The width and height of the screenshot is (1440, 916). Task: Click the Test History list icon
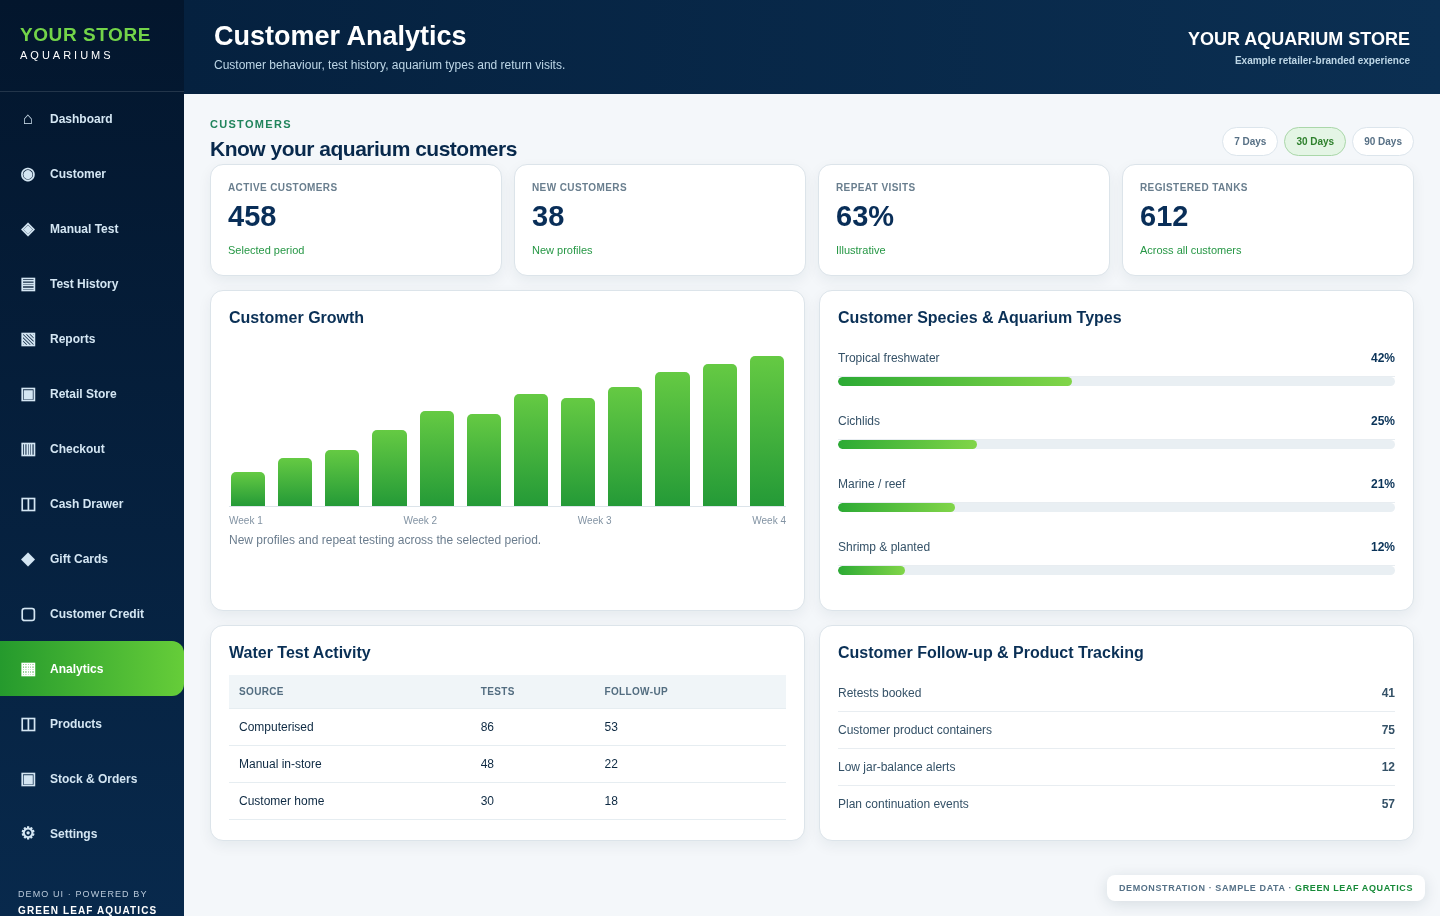click(28, 284)
